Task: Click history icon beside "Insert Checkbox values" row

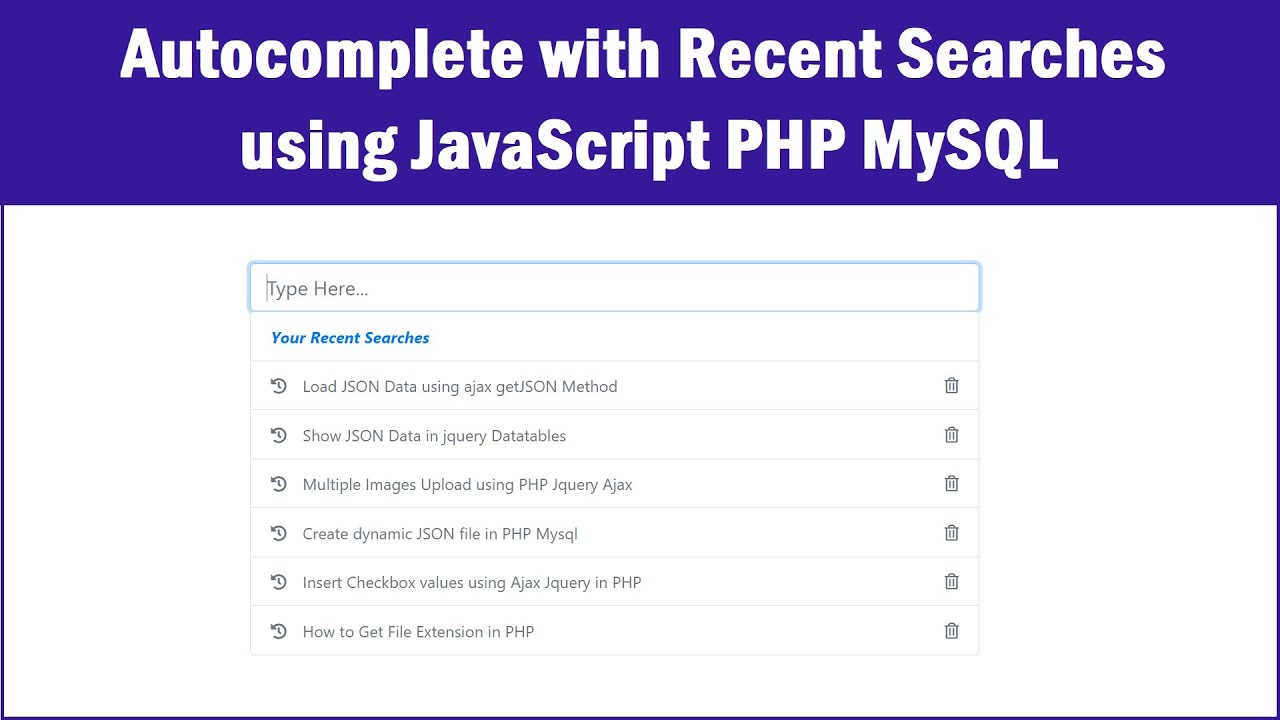Action: tap(279, 582)
